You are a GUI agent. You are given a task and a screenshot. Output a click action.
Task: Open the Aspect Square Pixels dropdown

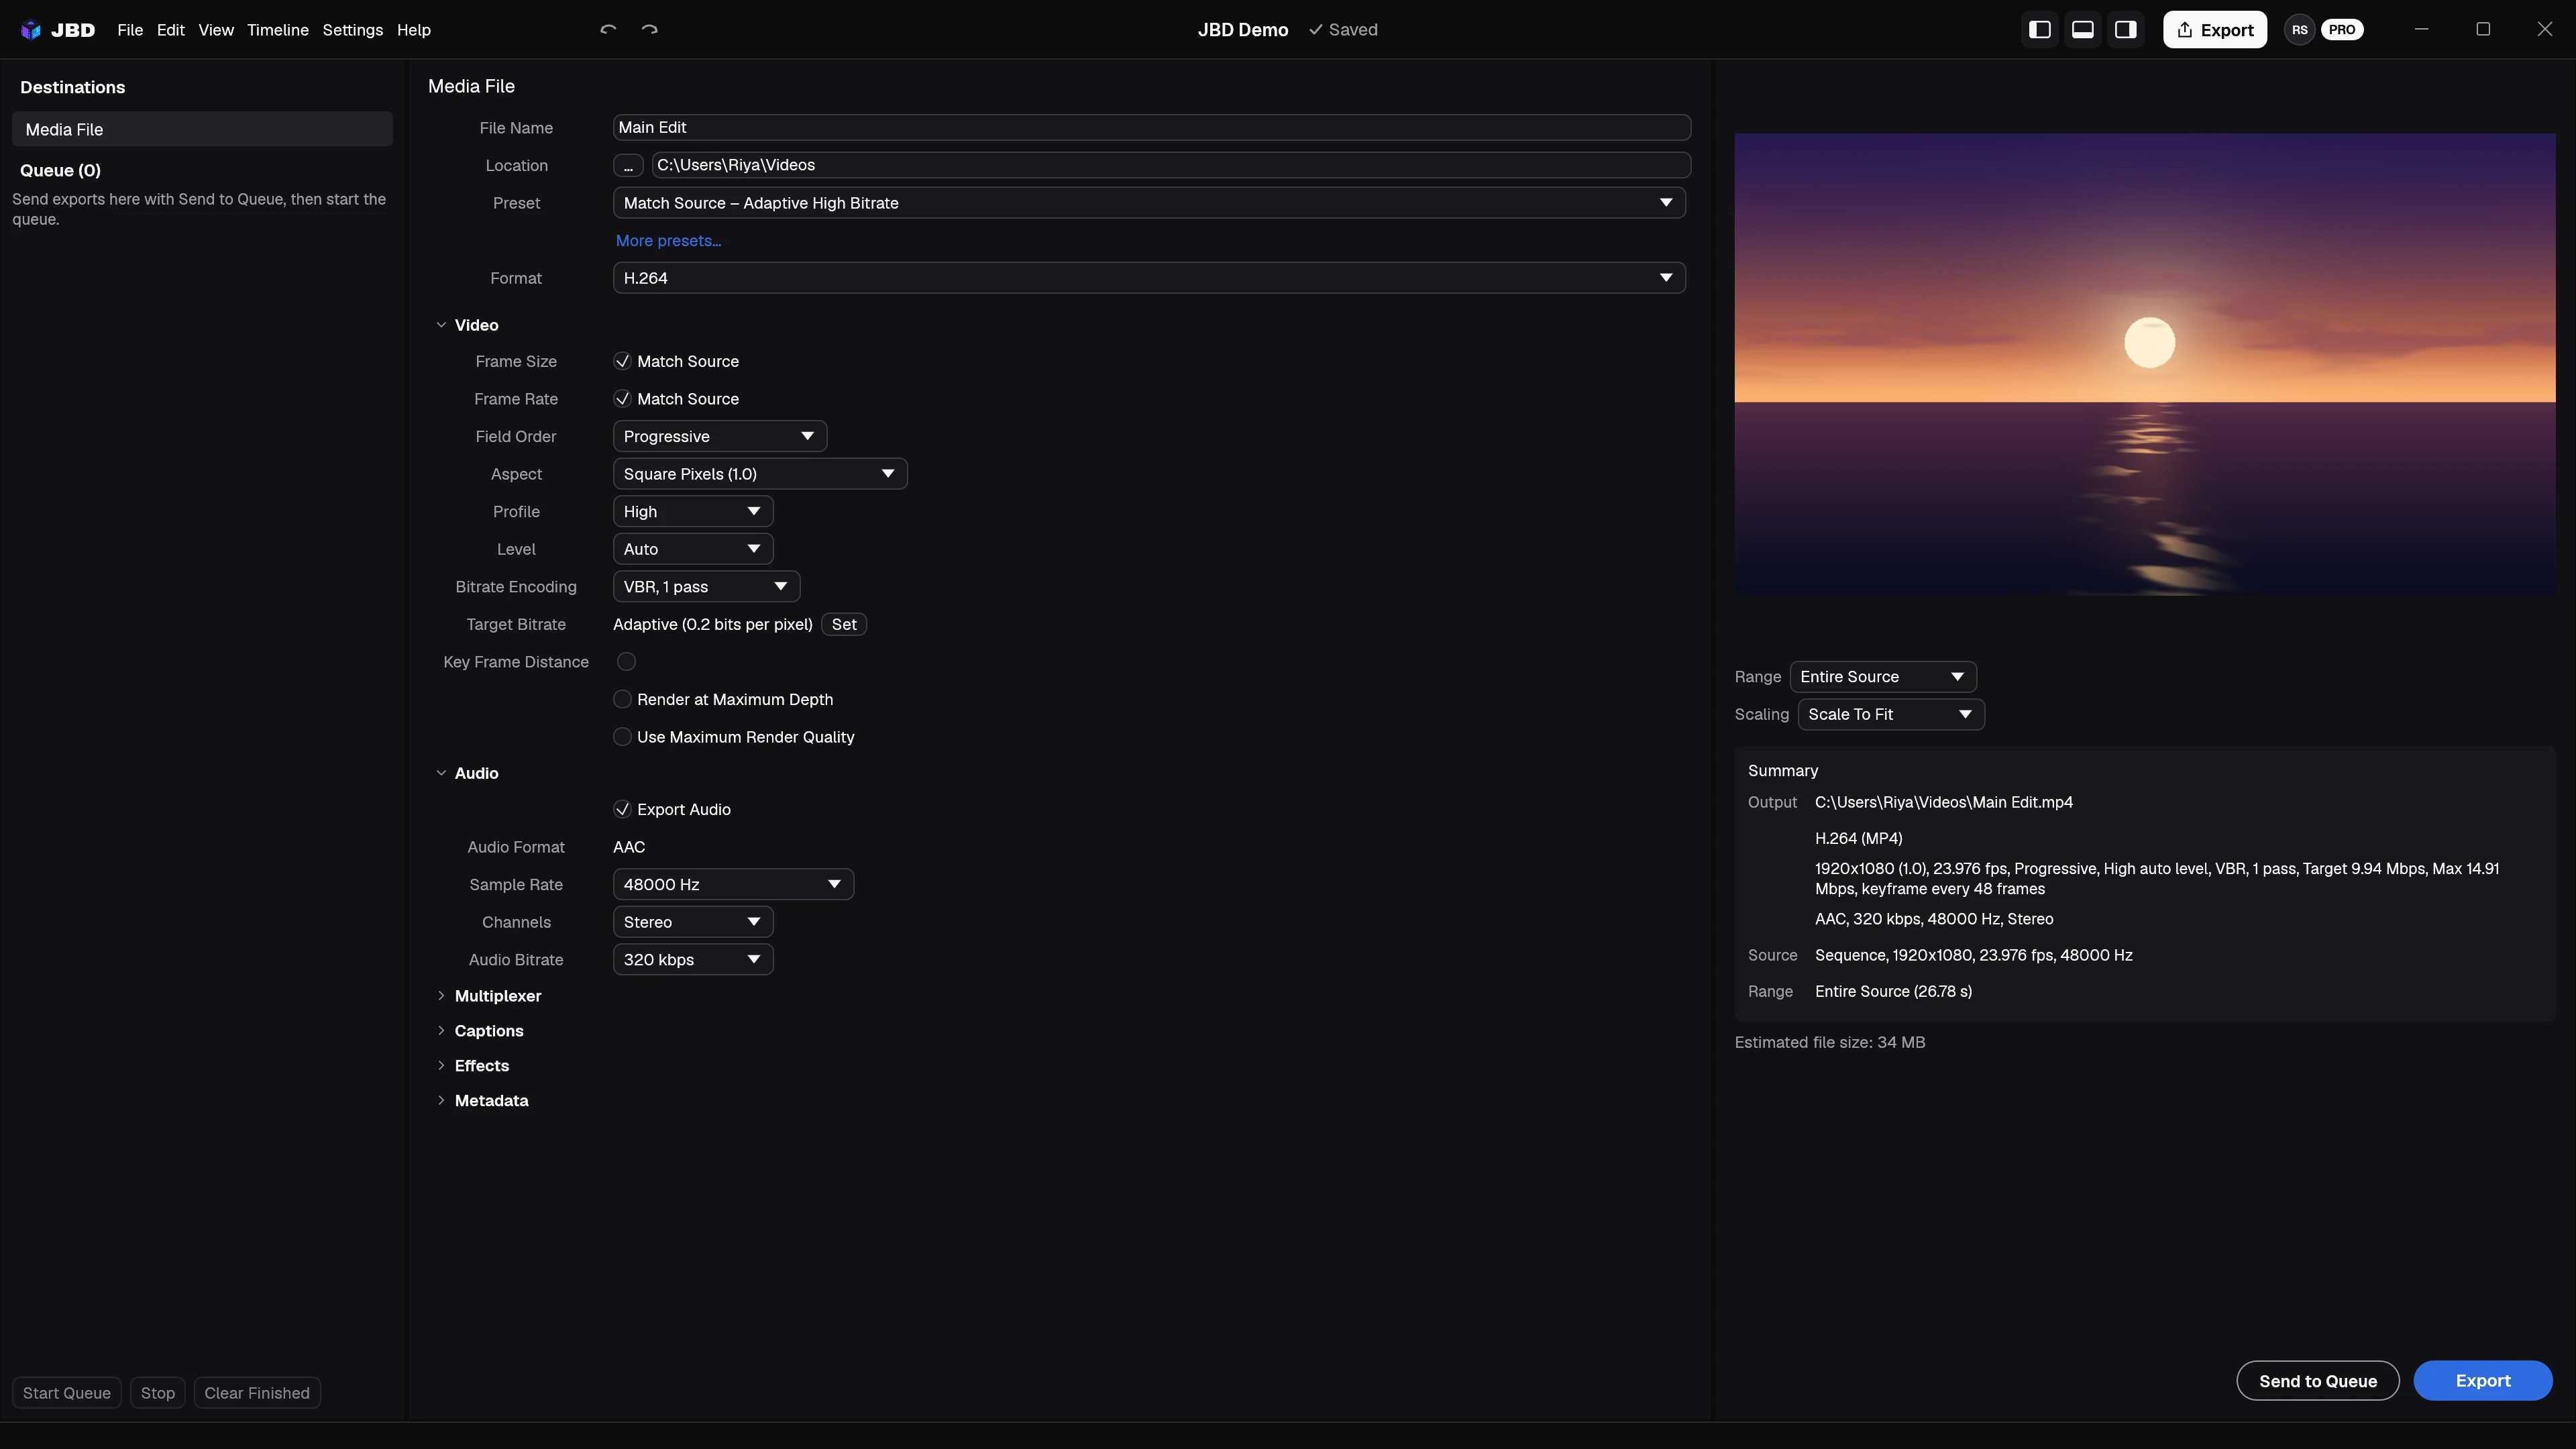pos(760,474)
